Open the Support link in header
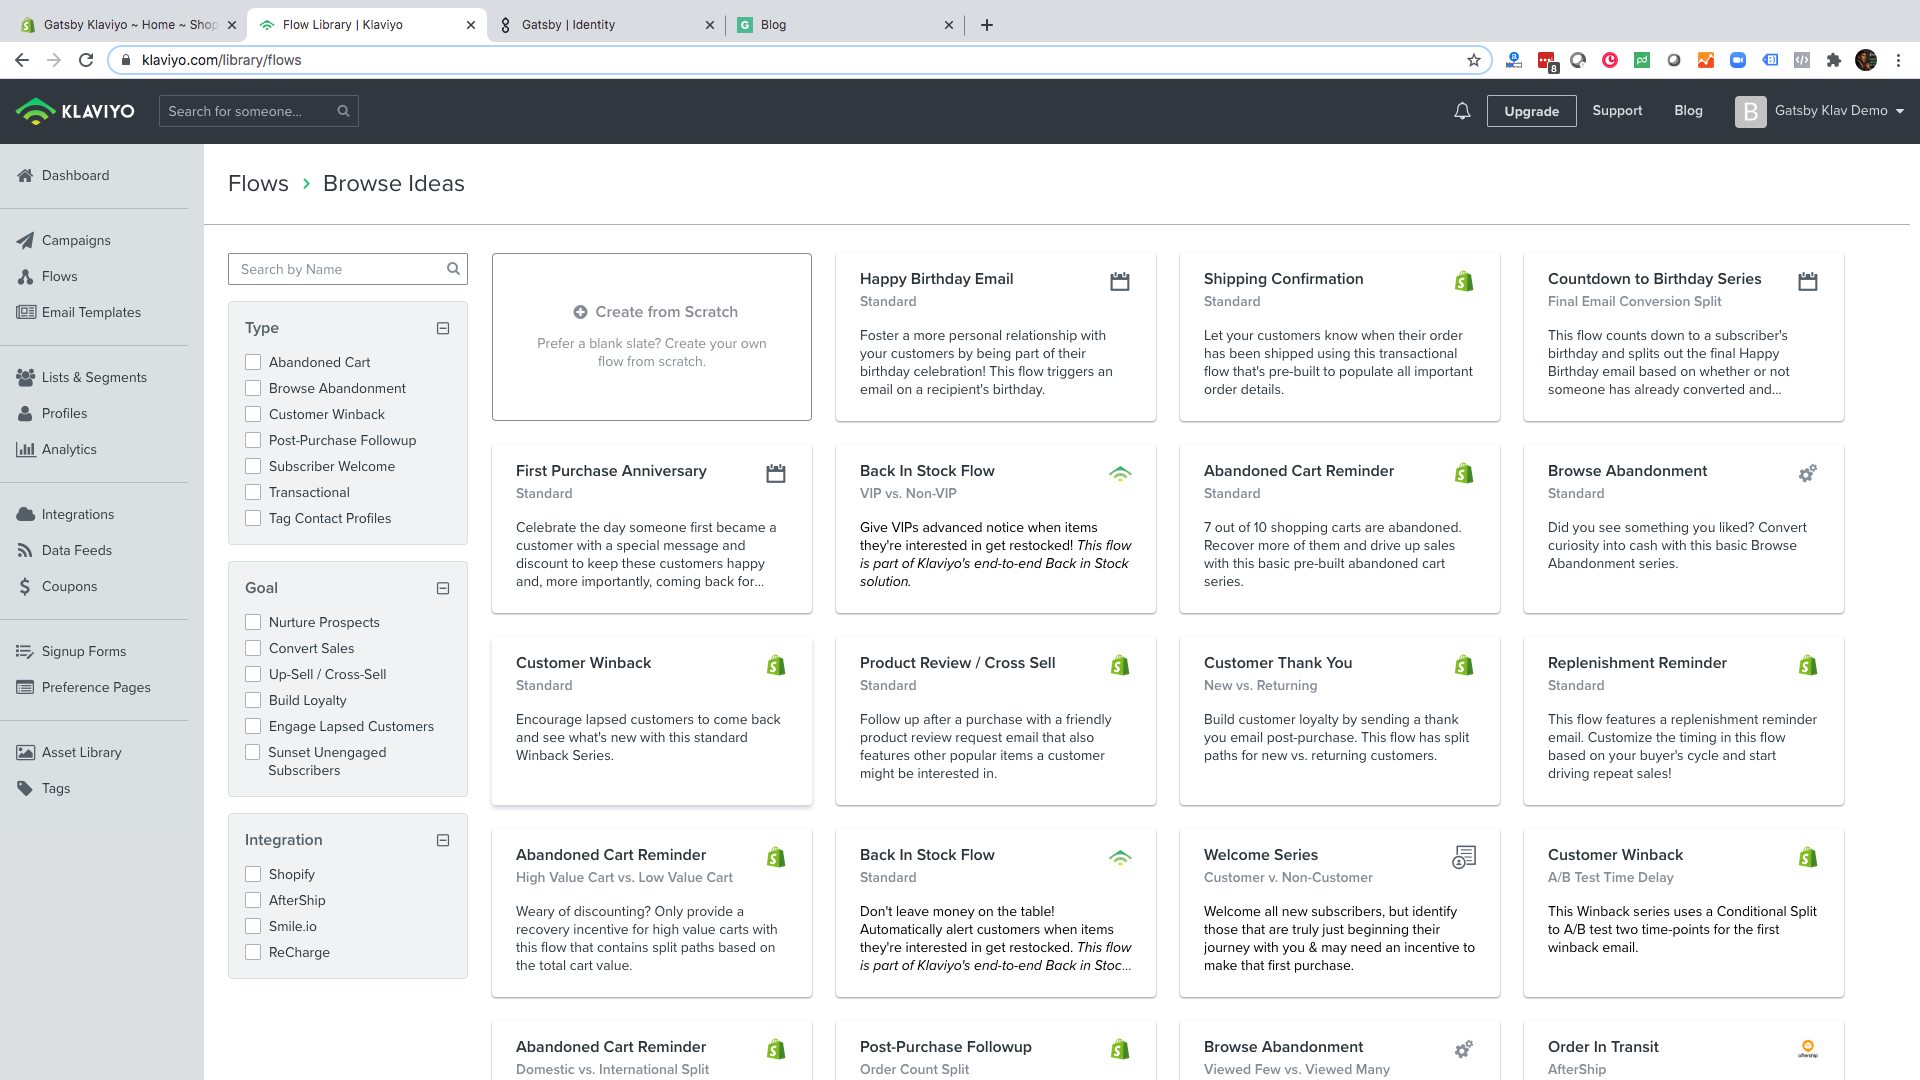Screen dimensions: 1920x1080 (x=1617, y=111)
